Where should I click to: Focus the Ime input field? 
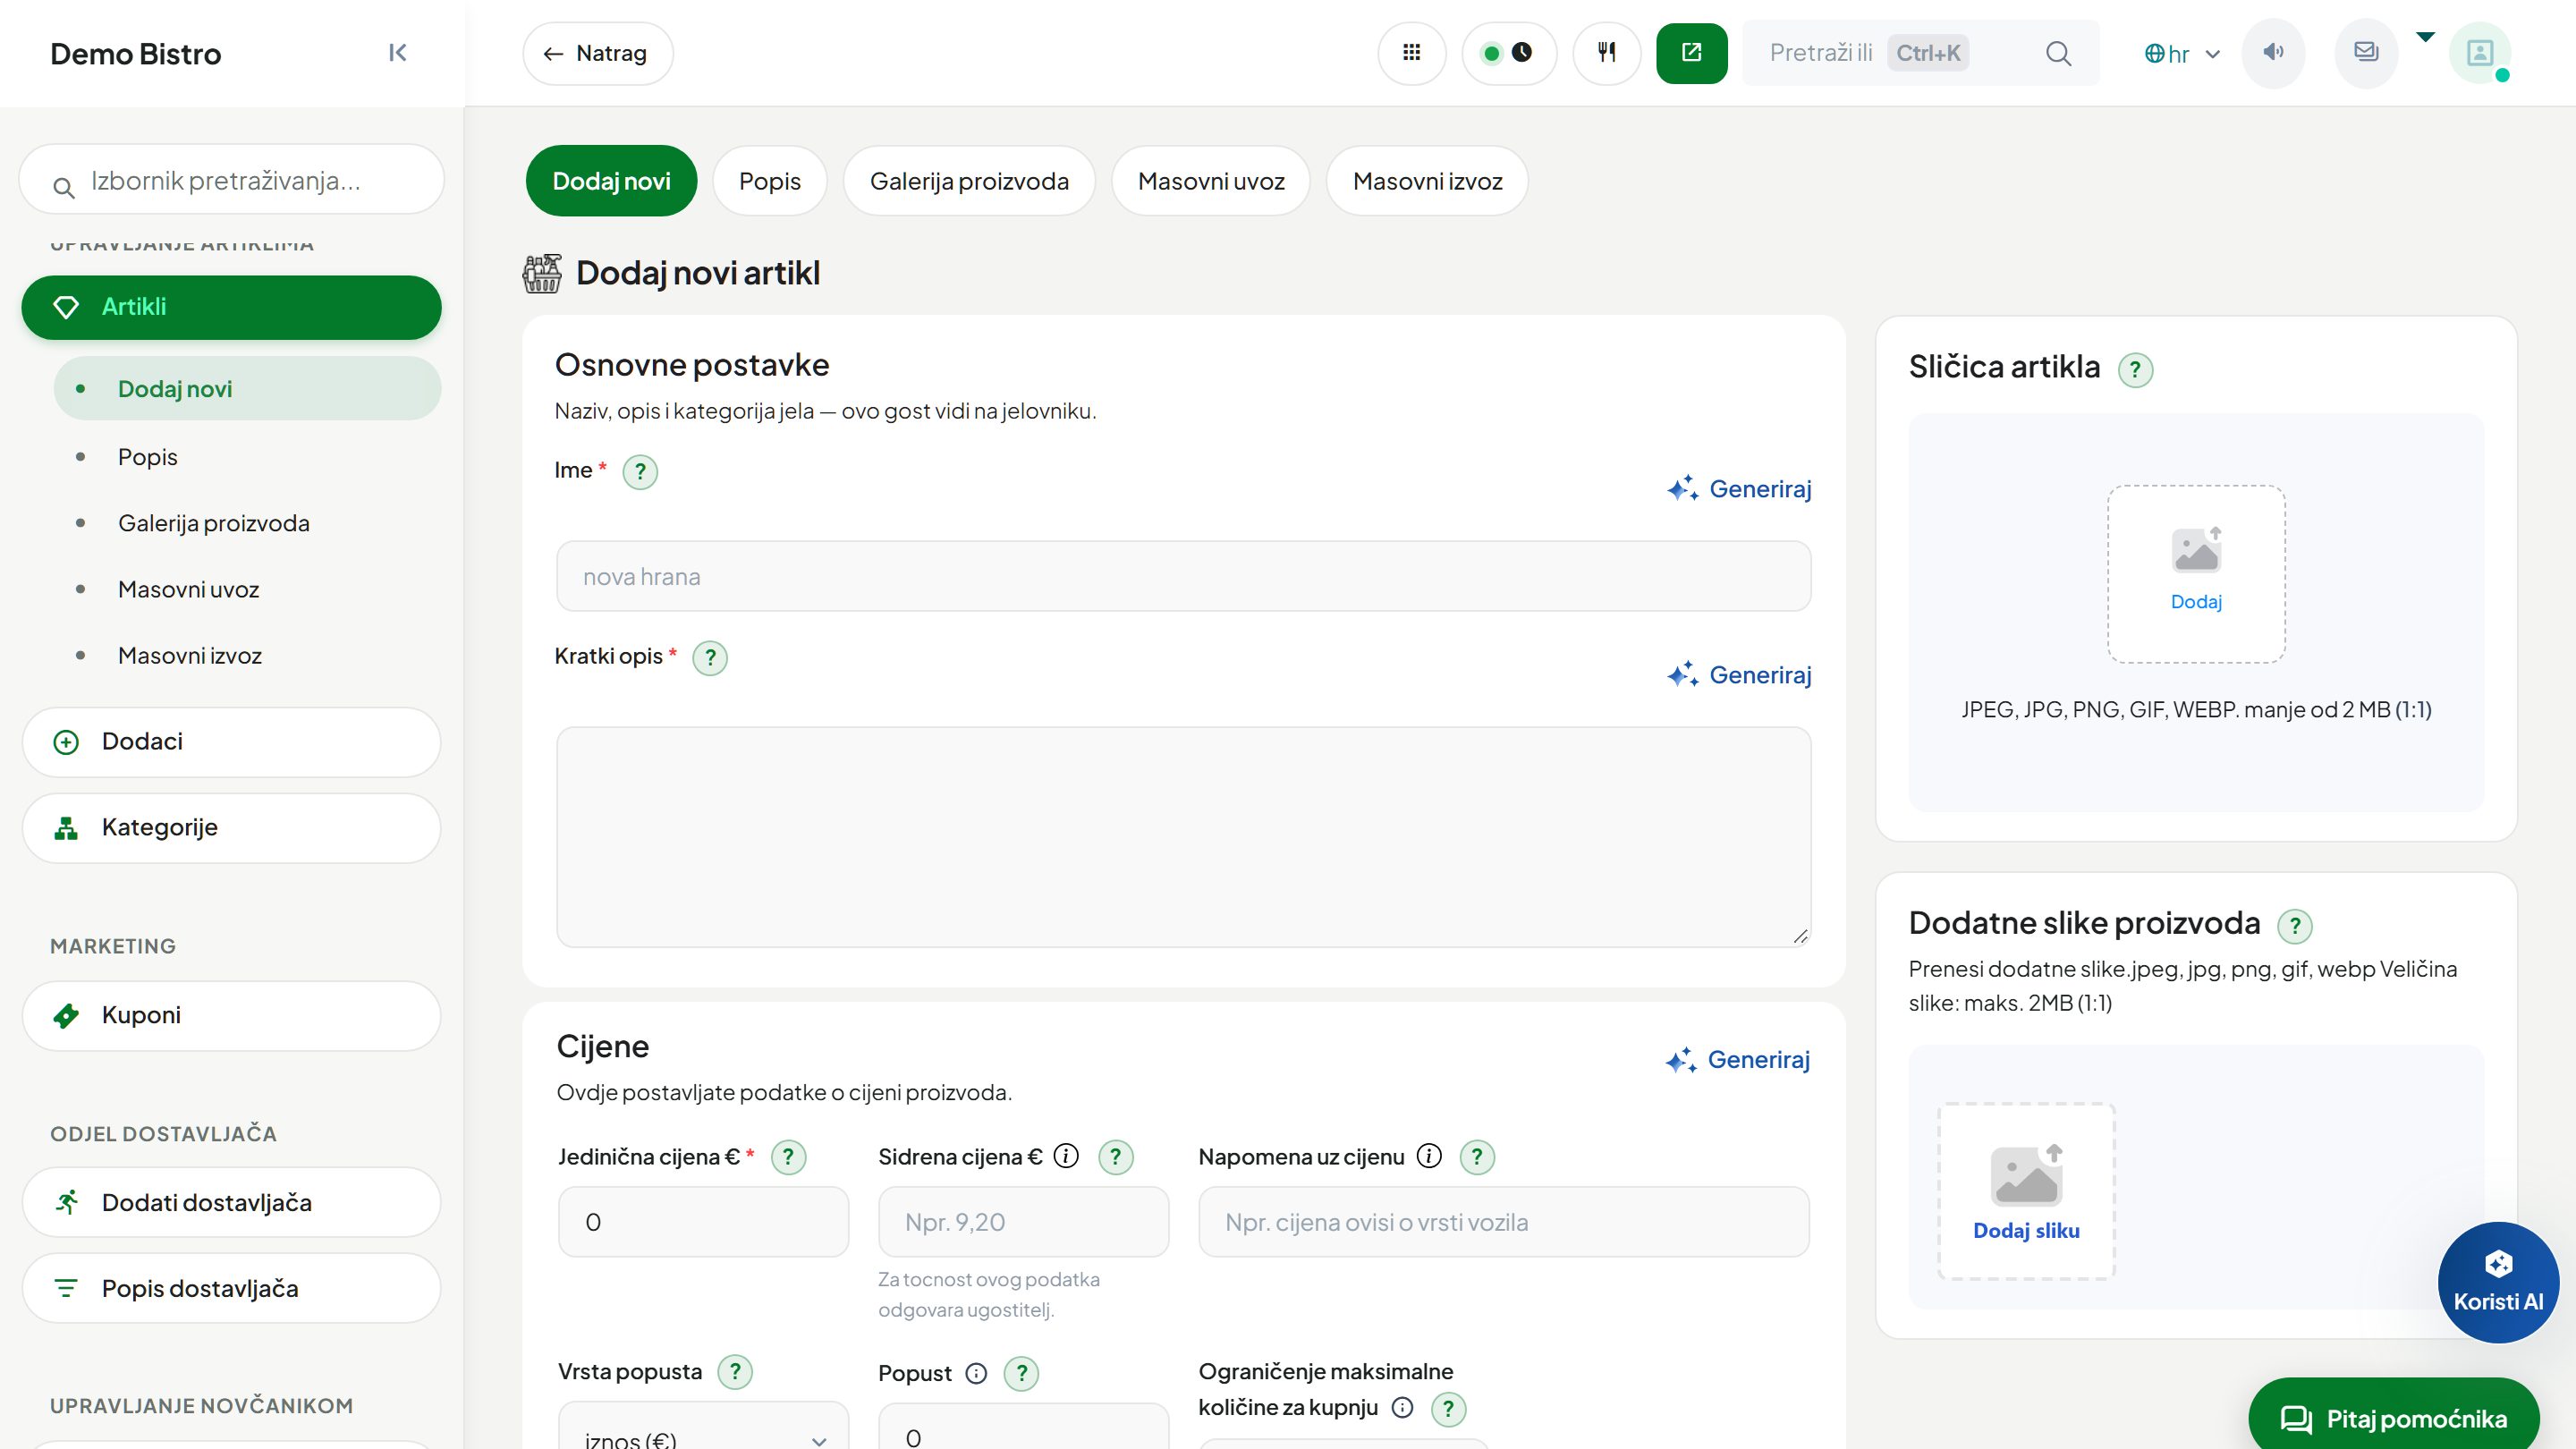pos(1183,577)
